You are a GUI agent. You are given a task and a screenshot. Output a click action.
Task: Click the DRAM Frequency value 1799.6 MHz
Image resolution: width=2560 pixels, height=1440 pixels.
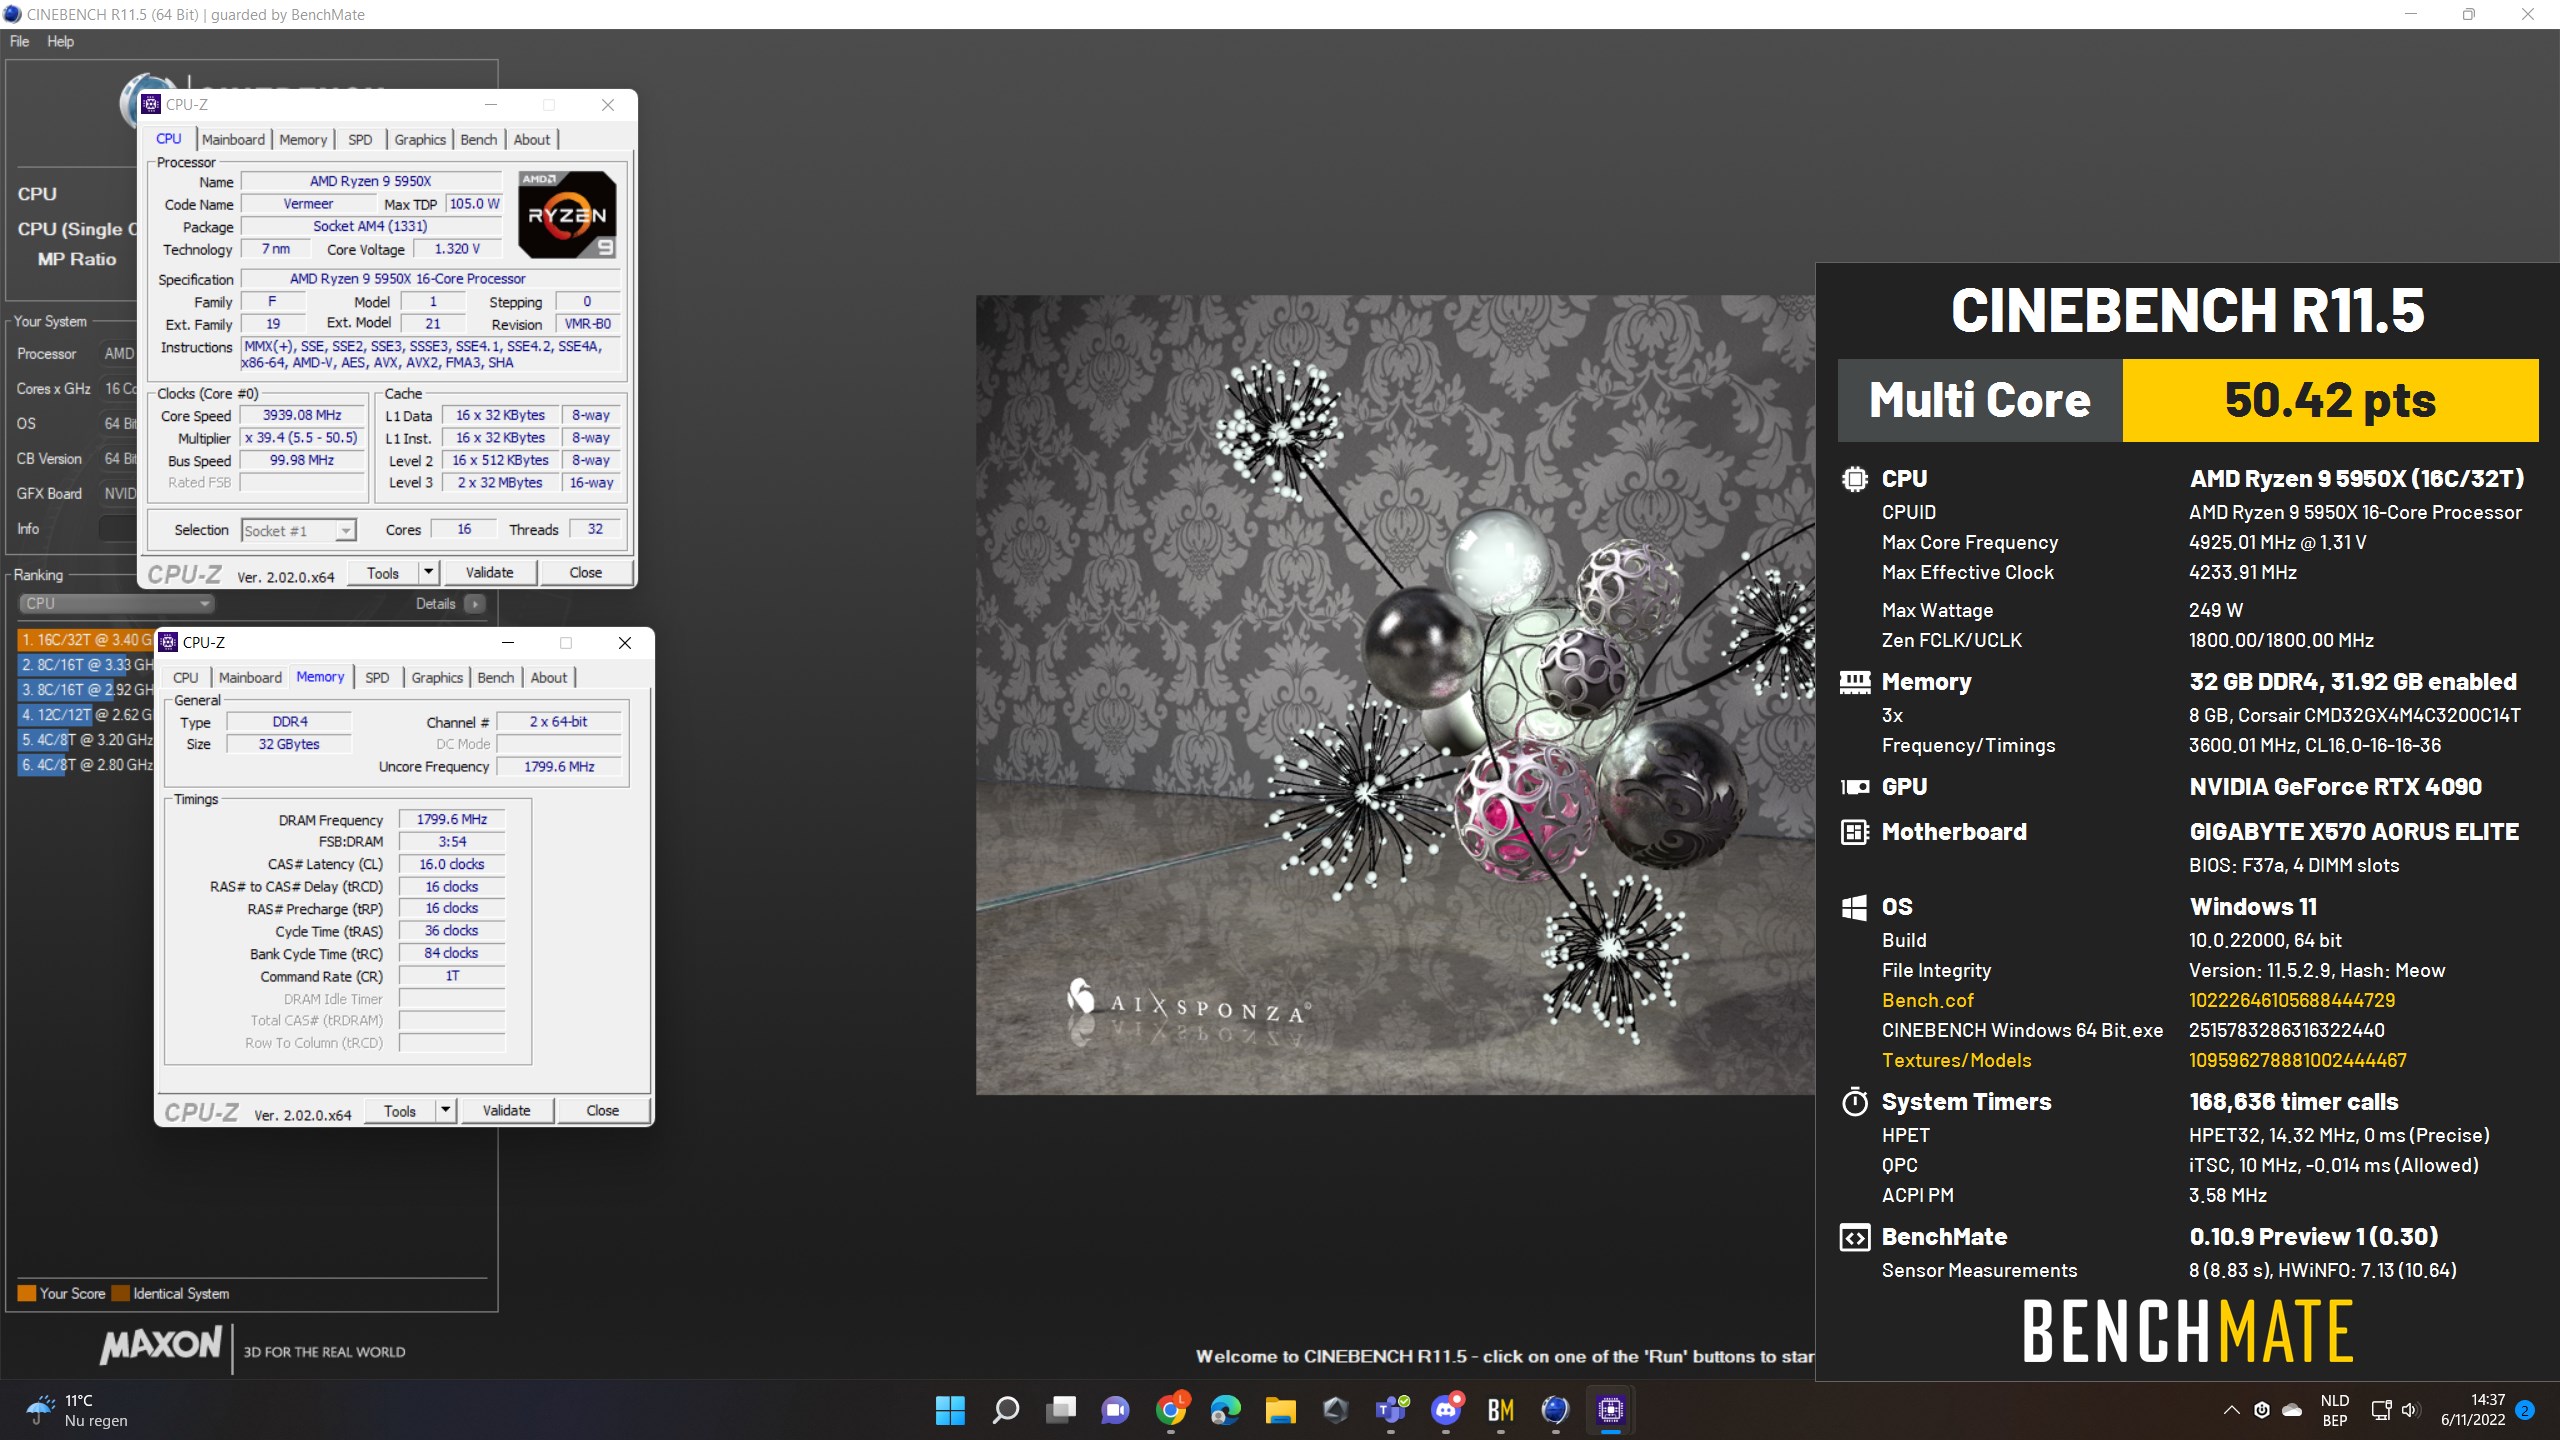452,819
